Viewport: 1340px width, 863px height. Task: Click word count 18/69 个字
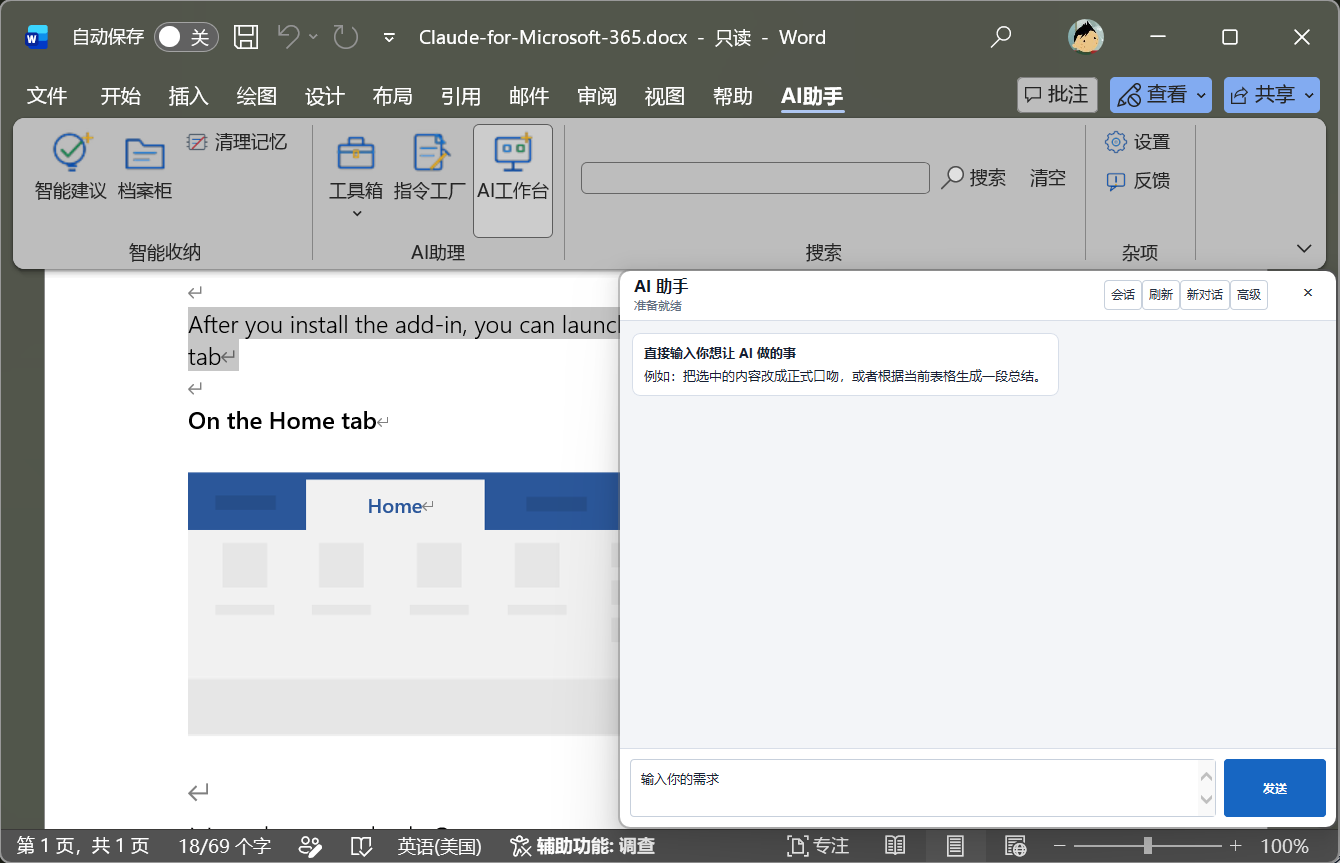[224, 846]
